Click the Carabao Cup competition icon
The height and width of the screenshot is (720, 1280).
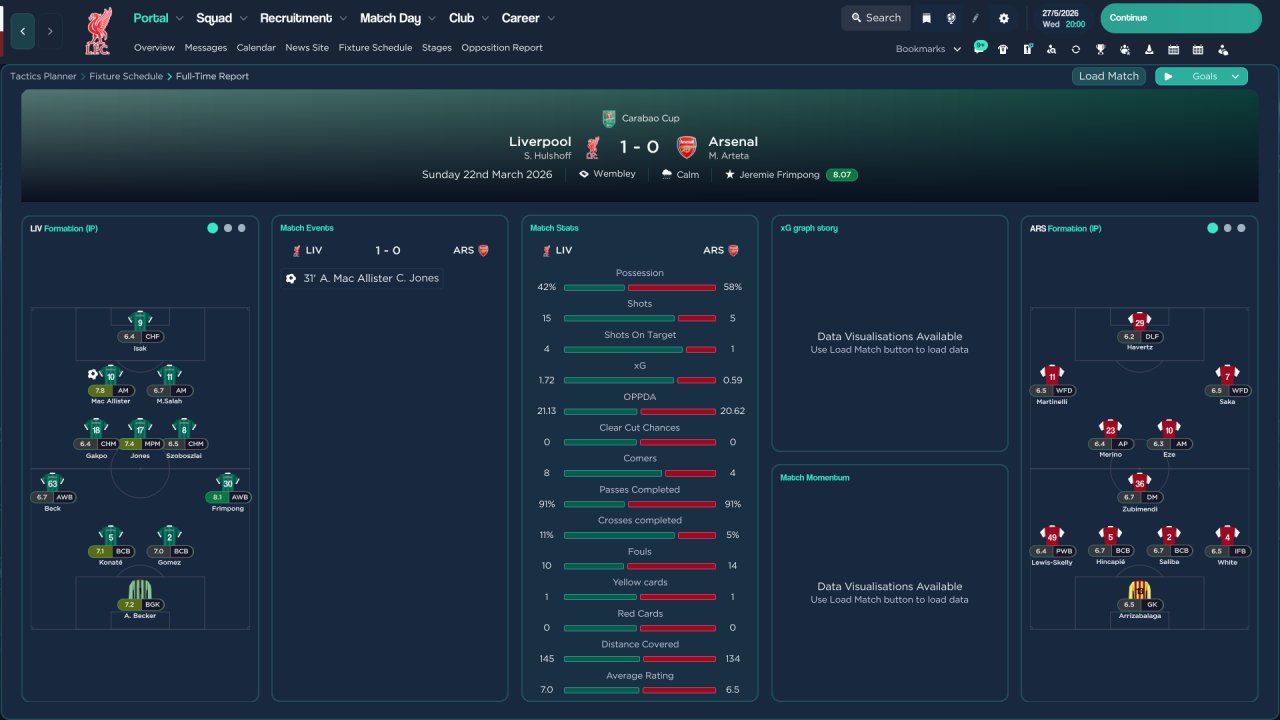pos(609,118)
